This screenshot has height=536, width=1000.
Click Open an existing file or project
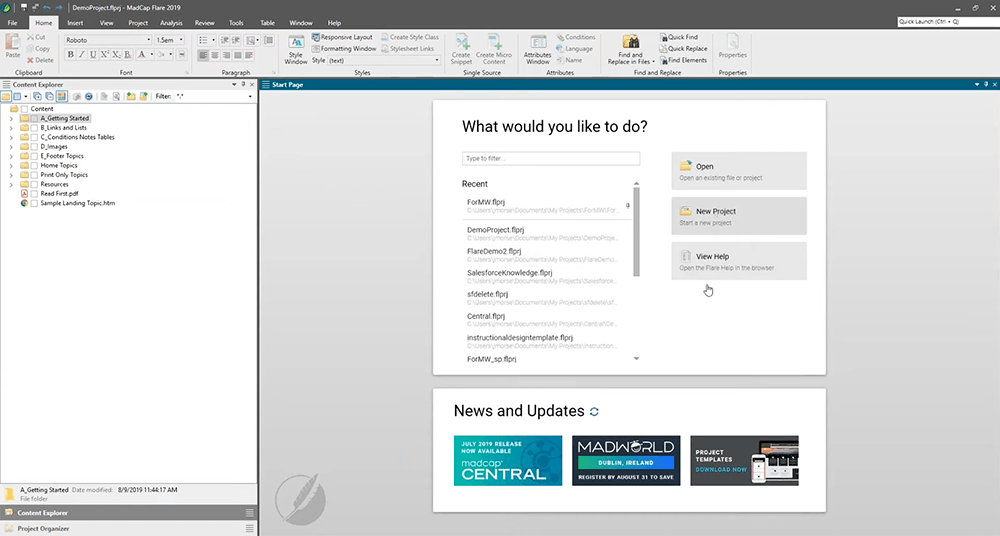coord(739,171)
